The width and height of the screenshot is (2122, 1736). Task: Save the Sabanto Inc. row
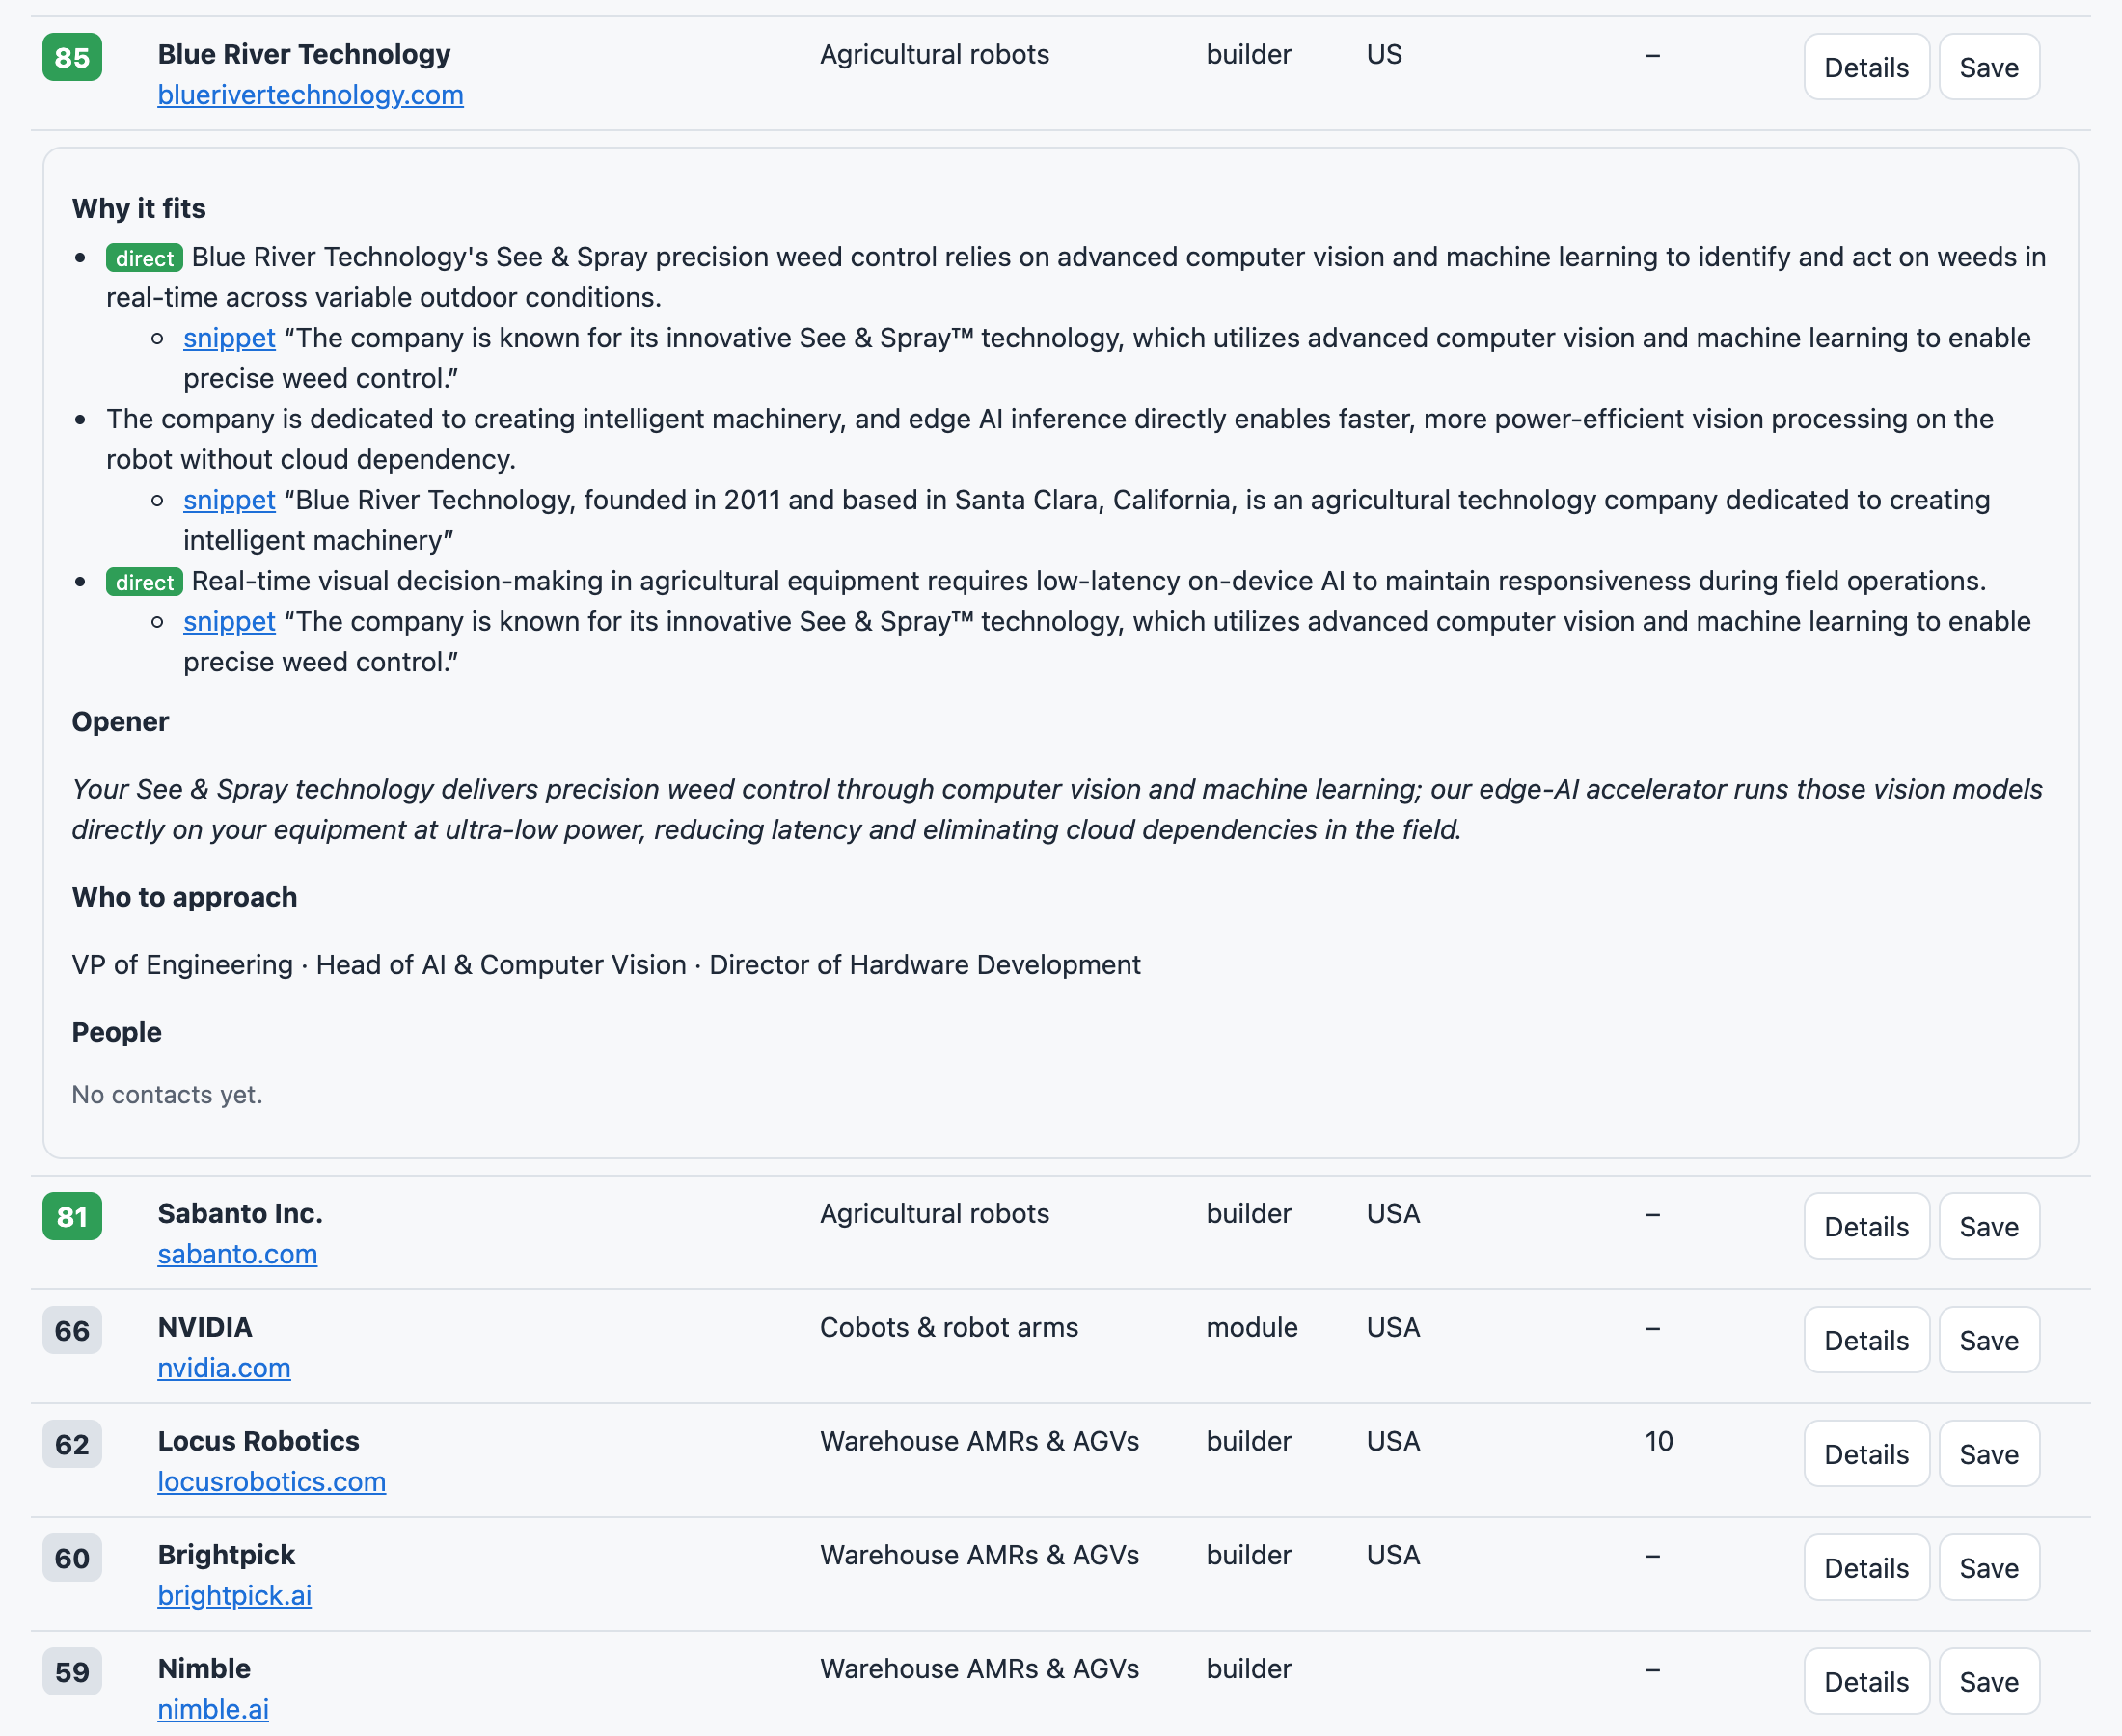(x=1989, y=1226)
